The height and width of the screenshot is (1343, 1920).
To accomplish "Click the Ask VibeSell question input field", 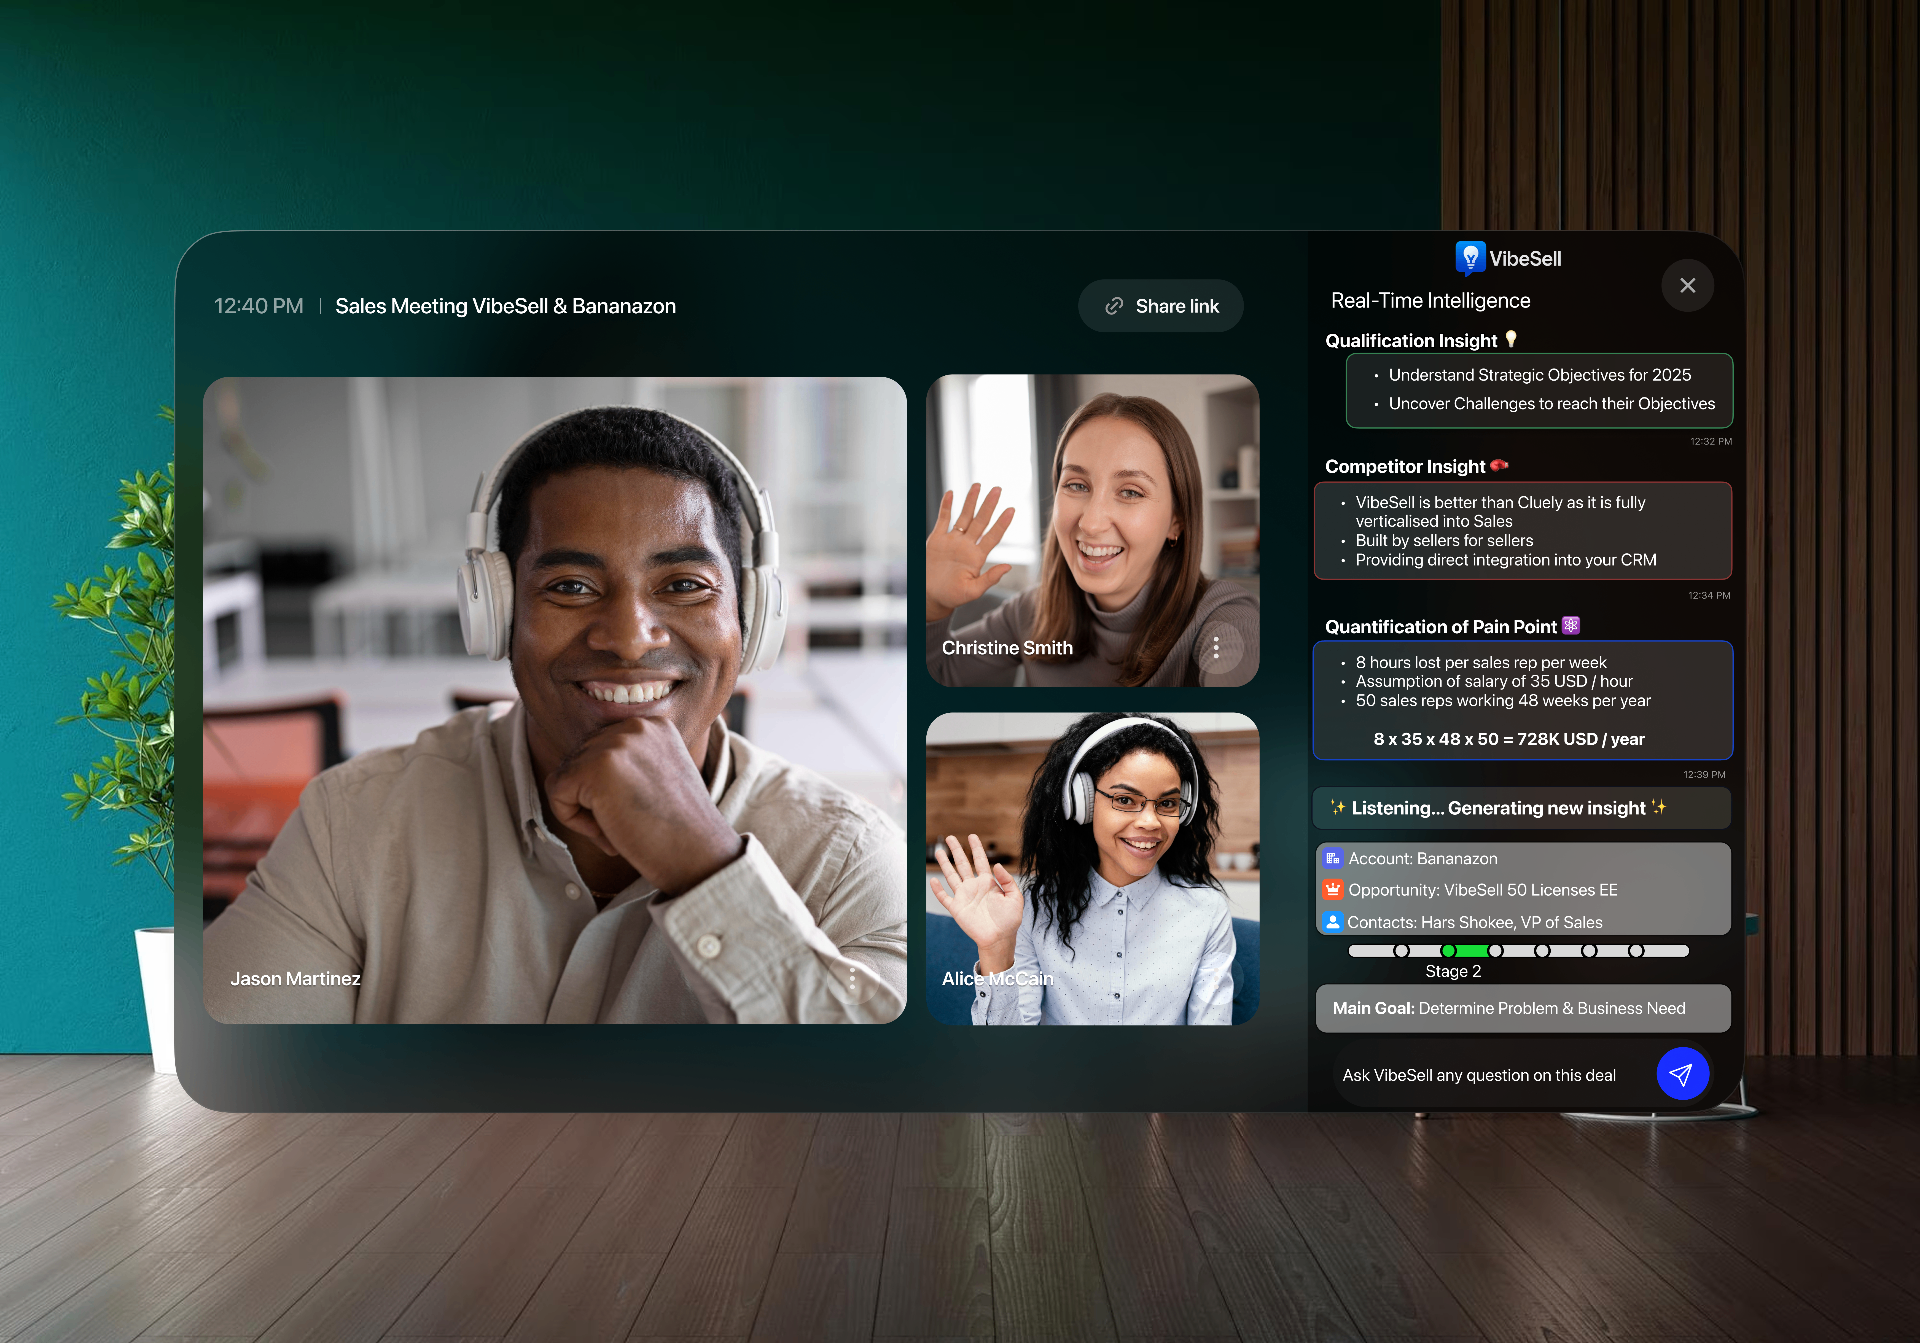I will [x=1480, y=1075].
